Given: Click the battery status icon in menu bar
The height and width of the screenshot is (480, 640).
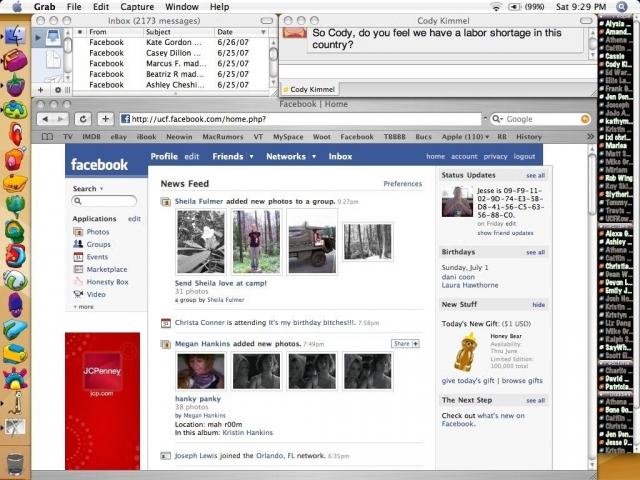Looking at the screenshot, I should pyautogui.click(x=515, y=7).
